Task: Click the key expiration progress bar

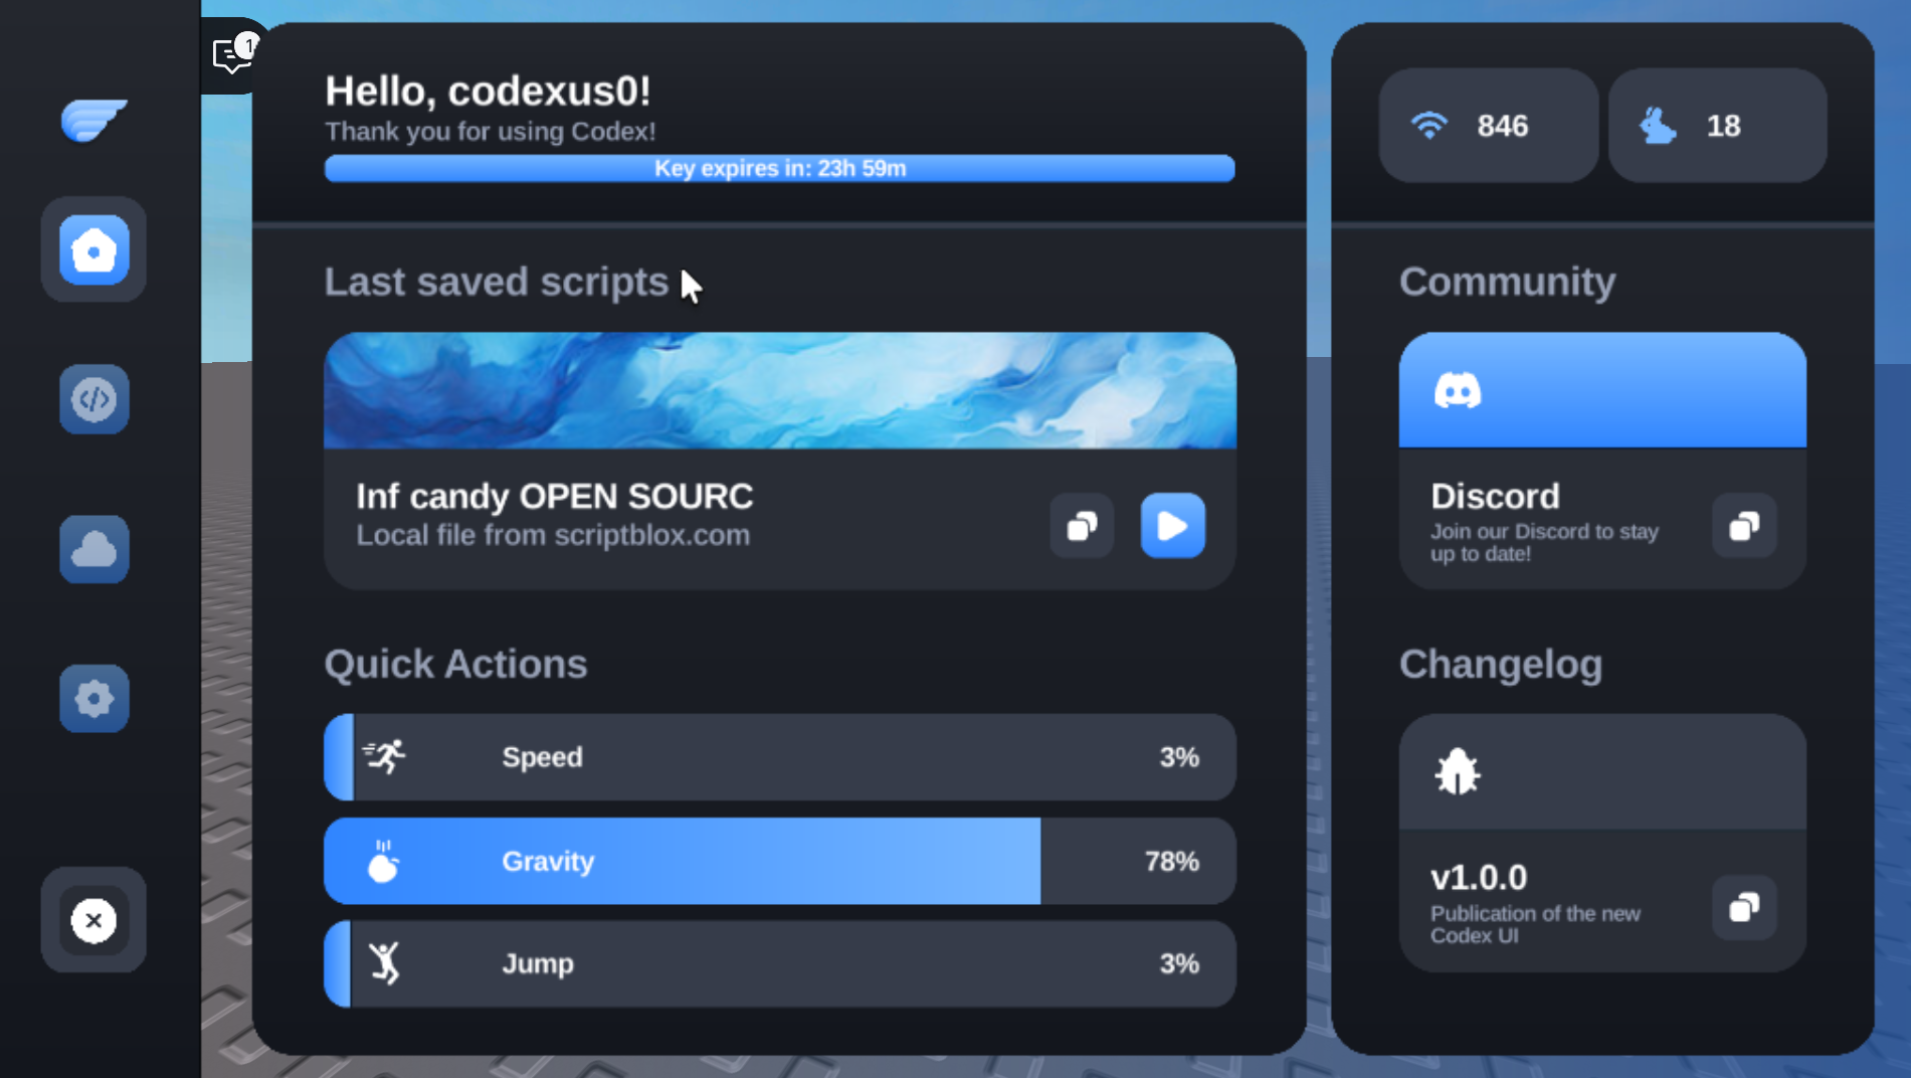Action: 780,169
